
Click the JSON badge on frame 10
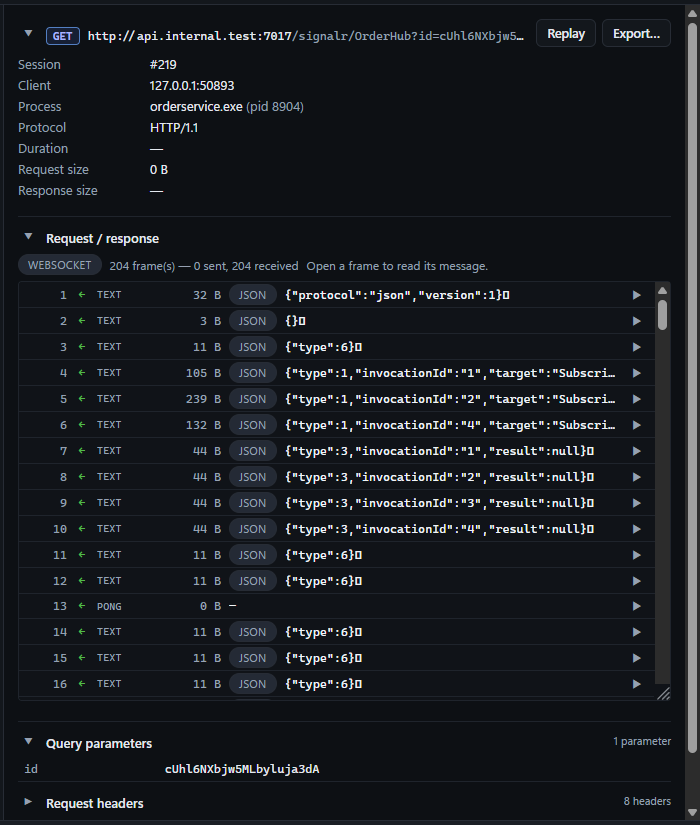pos(253,529)
